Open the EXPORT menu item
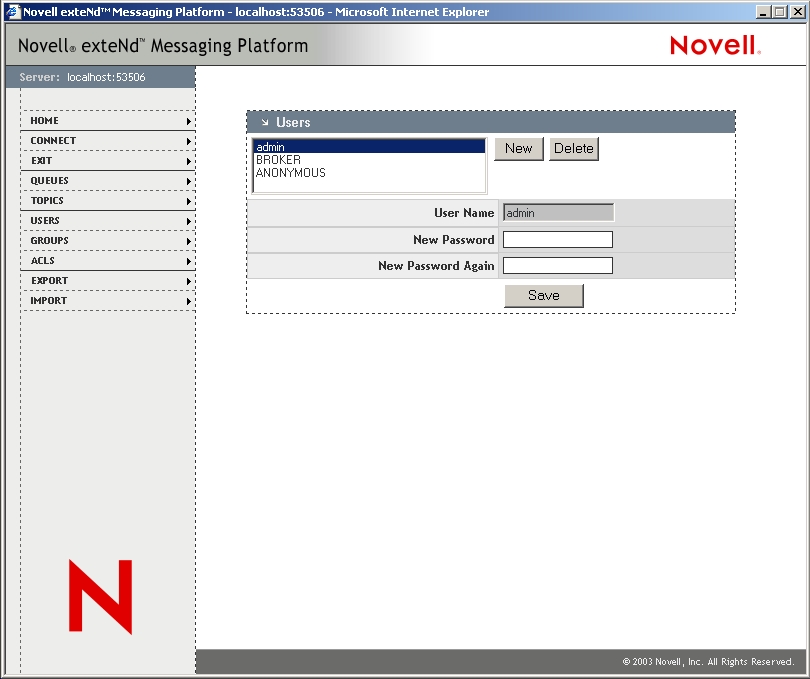810x679 pixels. [107, 281]
